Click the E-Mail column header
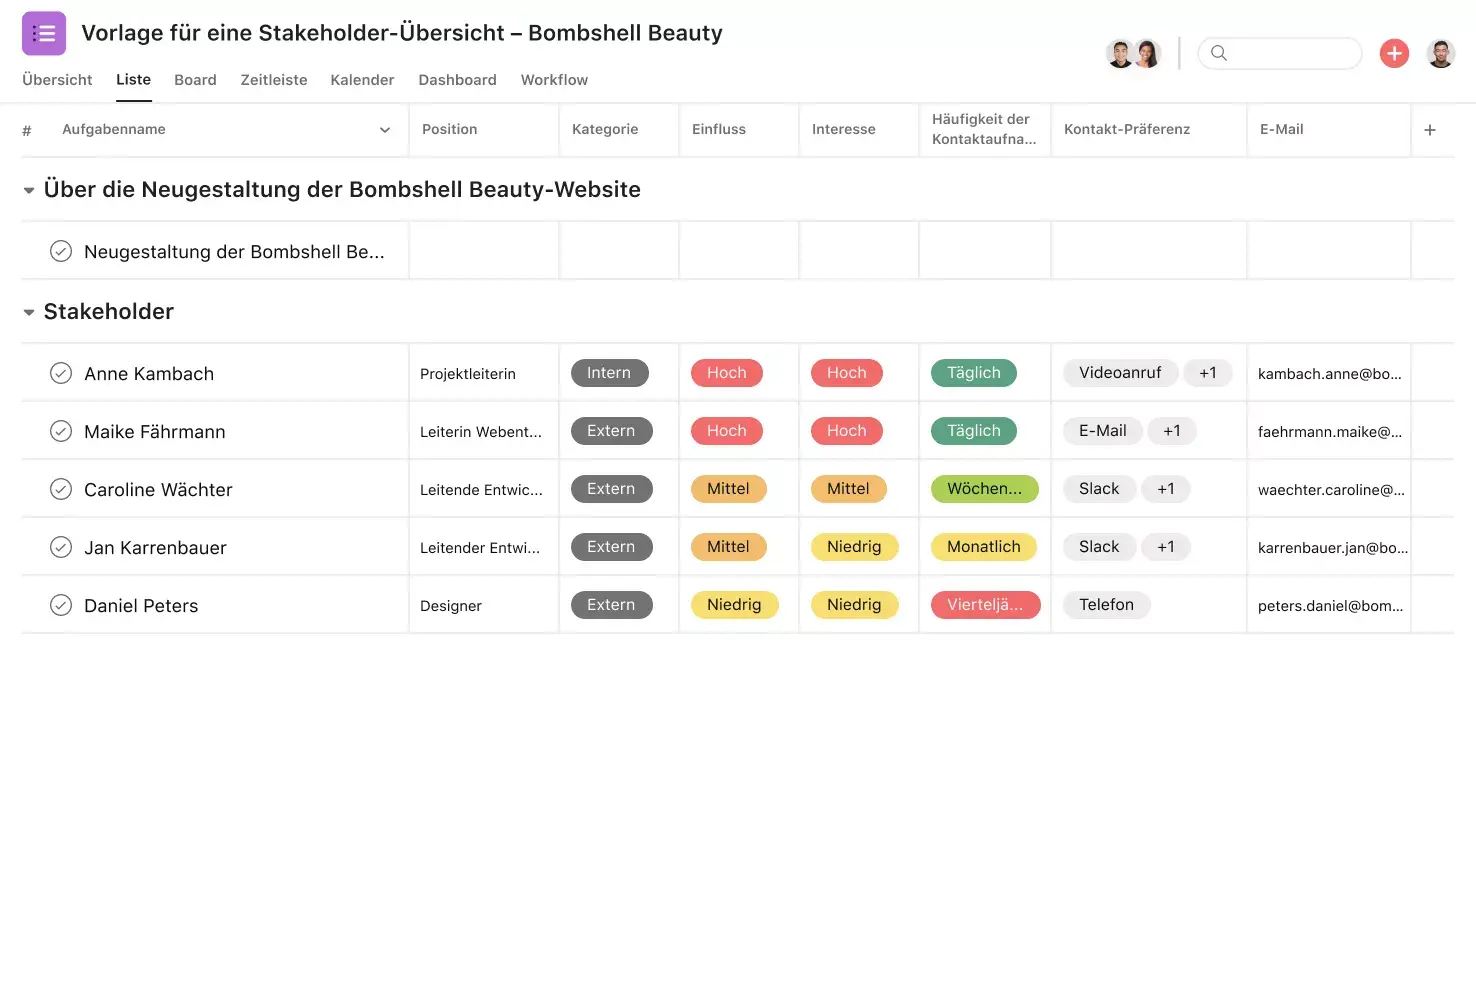This screenshot has height=984, width=1476. (x=1282, y=129)
